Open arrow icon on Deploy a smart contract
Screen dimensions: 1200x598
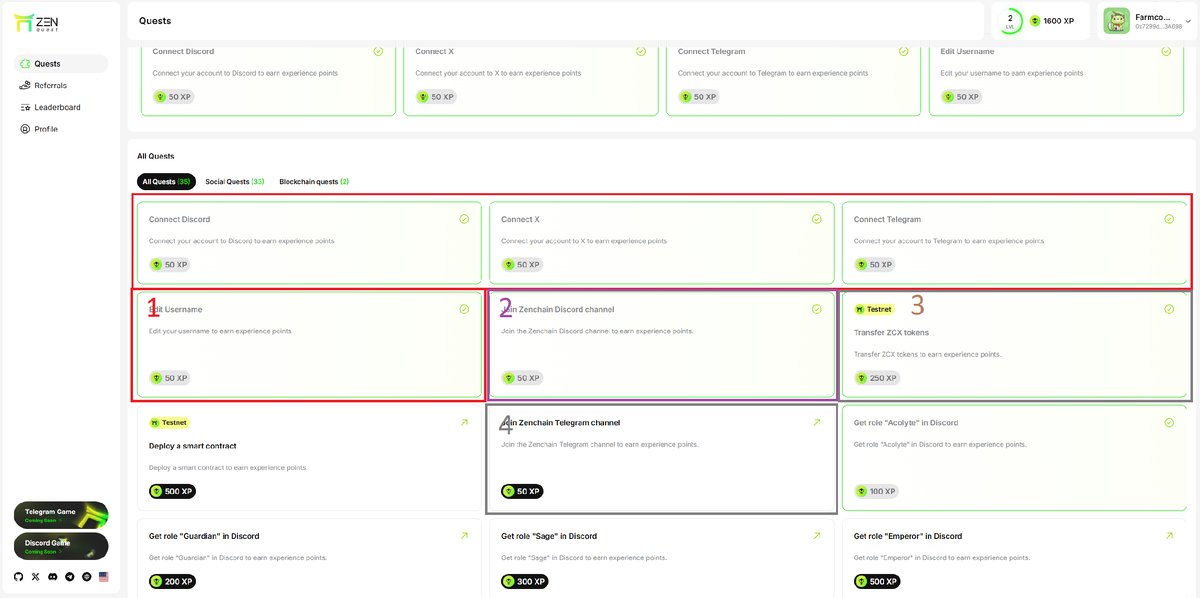(464, 423)
